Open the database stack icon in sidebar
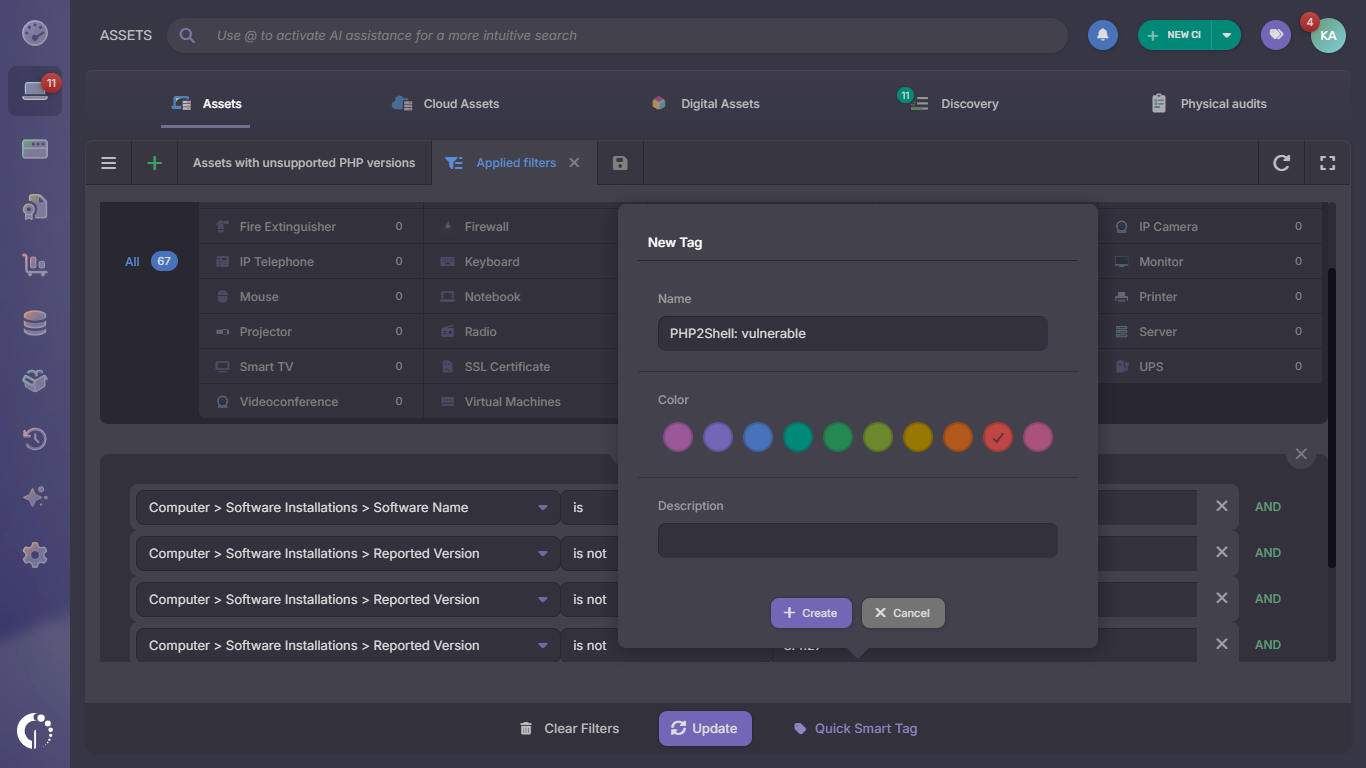The image size is (1366, 768). point(35,323)
